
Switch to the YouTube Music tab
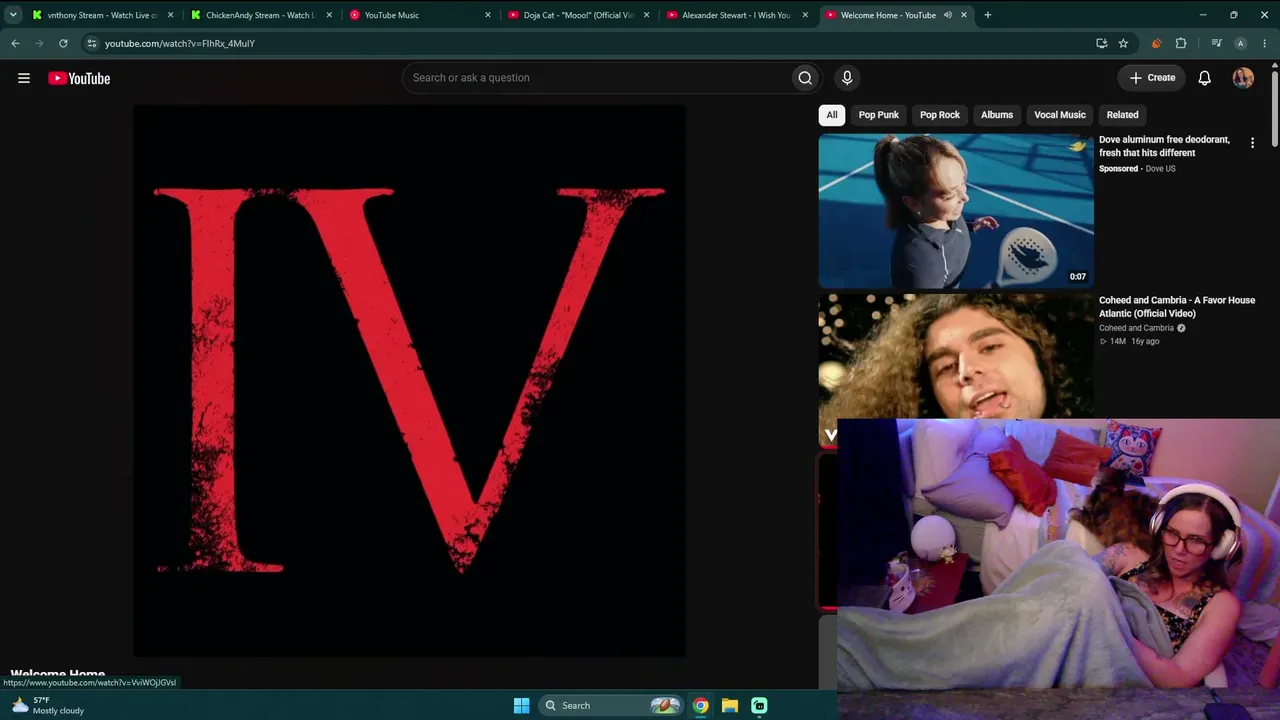[x=420, y=15]
